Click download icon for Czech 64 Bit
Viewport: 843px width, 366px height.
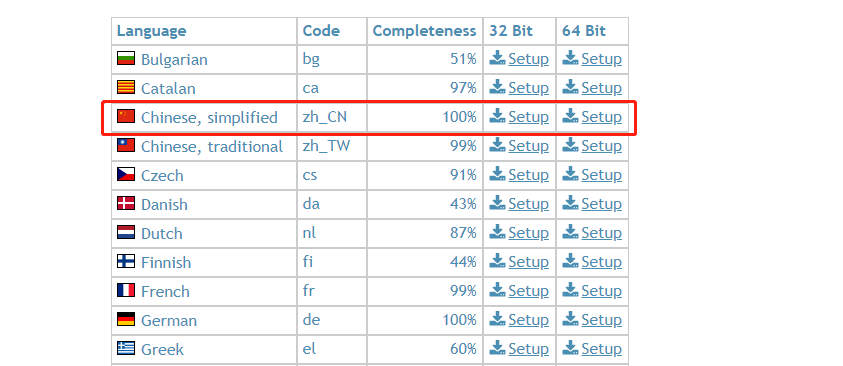pyautogui.click(x=570, y=173)
